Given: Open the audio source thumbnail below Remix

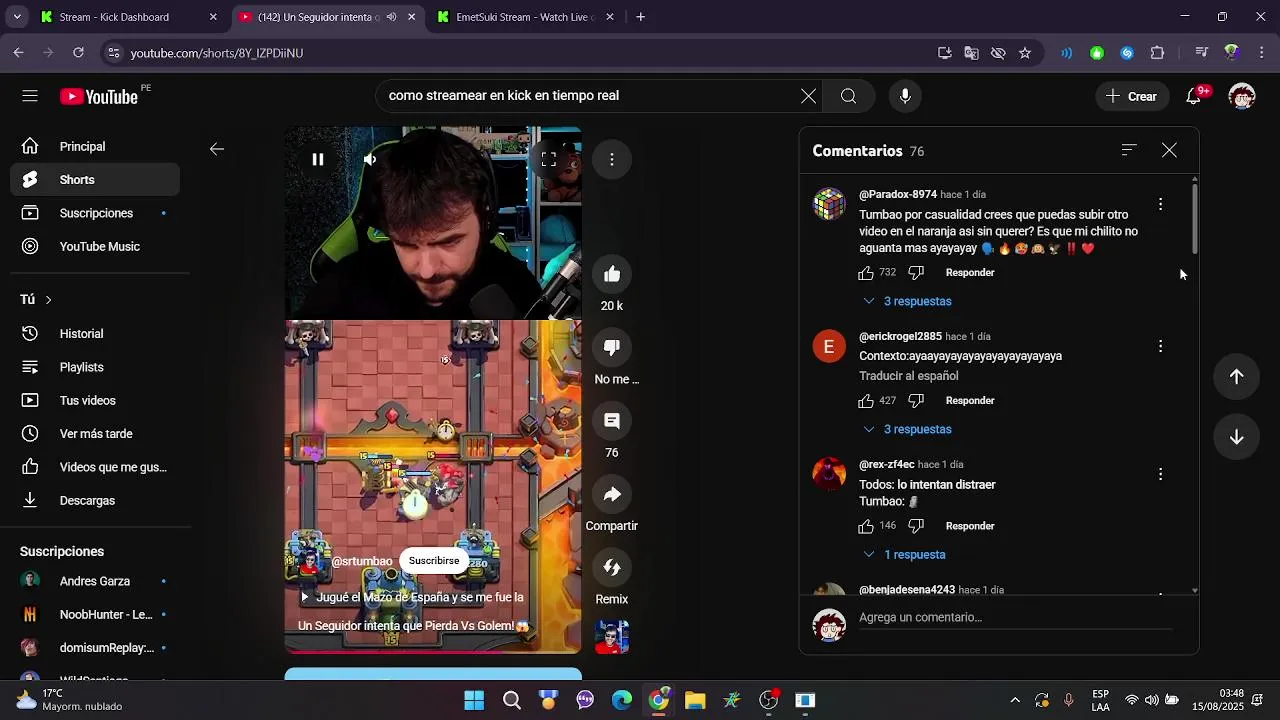Looking at the screenshot, I should [612, 637].
